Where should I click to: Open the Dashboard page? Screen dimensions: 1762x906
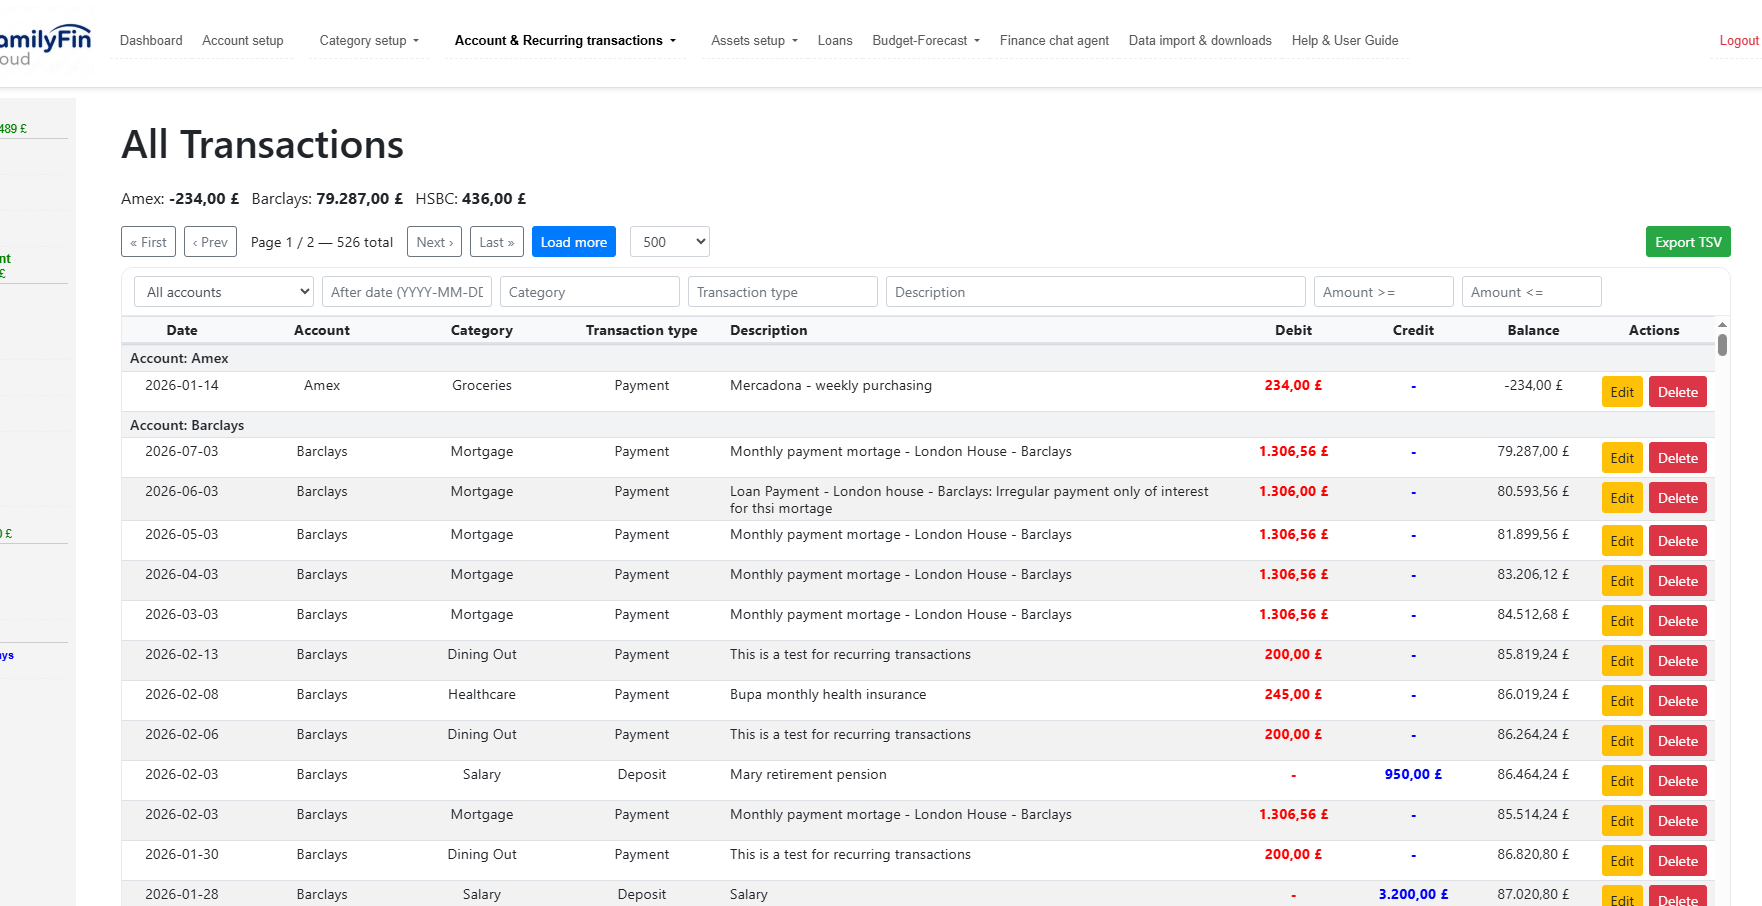click(x=151, y=41)
